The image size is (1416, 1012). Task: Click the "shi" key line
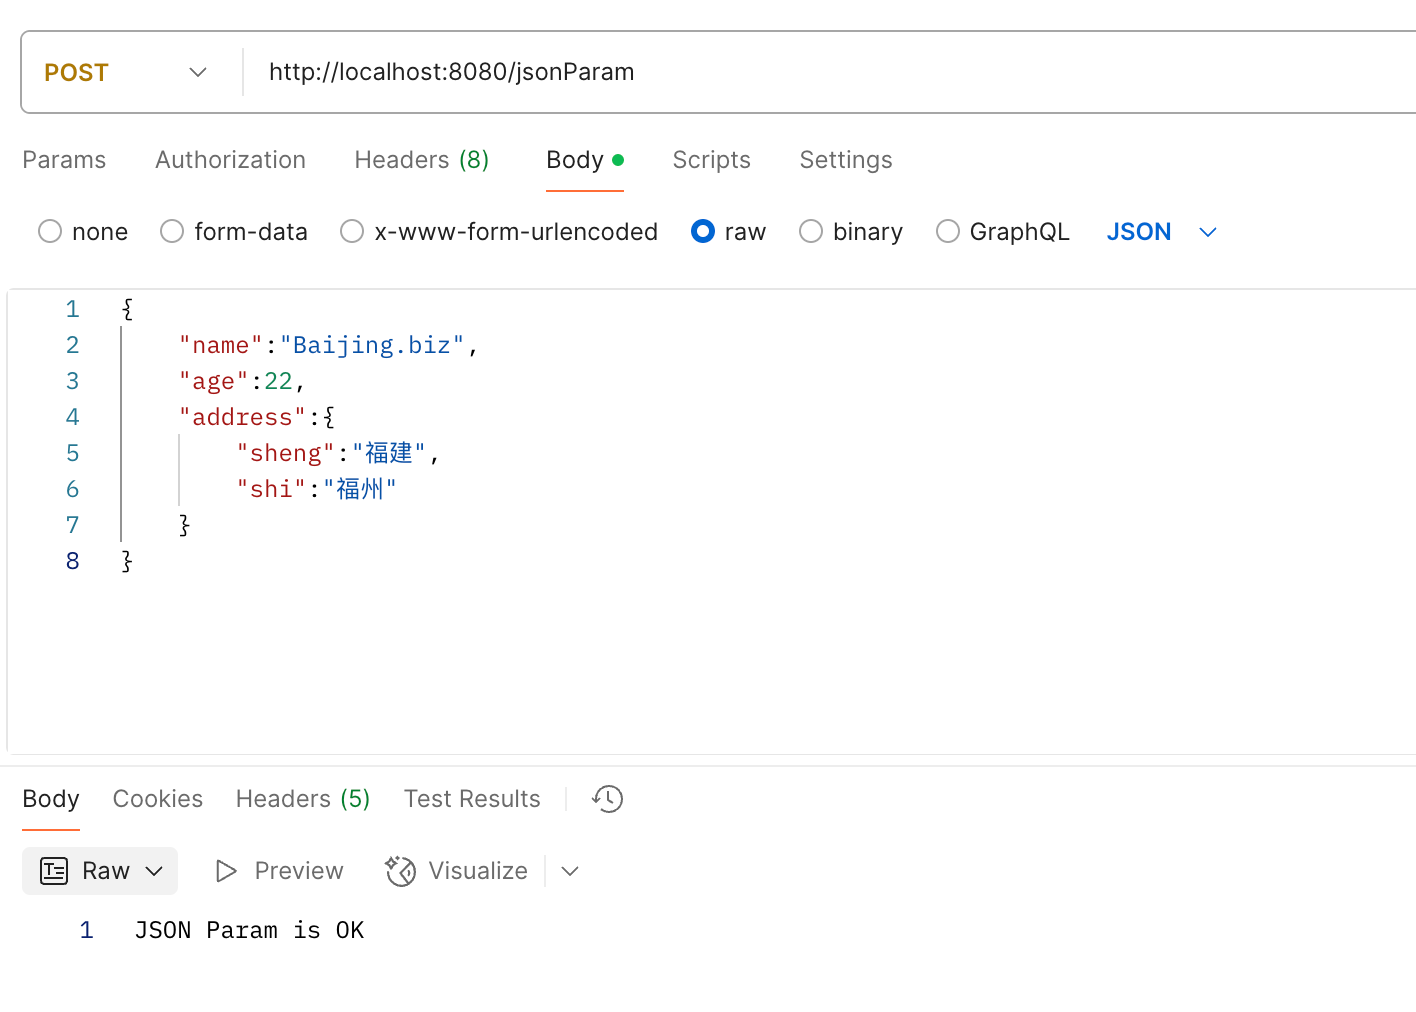pos(316,489)
